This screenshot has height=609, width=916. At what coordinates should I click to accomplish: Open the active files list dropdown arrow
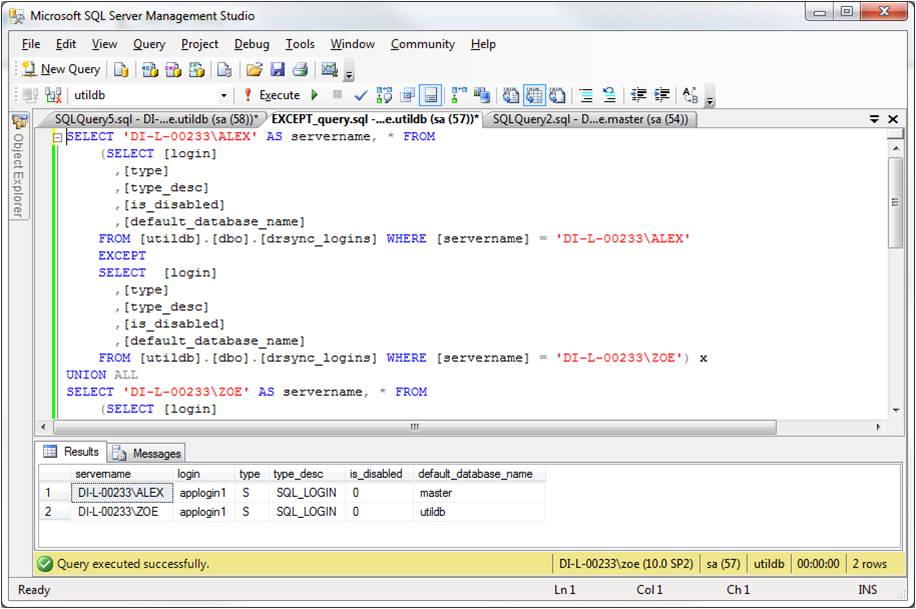pyautogui.click(x=874, y=119)
